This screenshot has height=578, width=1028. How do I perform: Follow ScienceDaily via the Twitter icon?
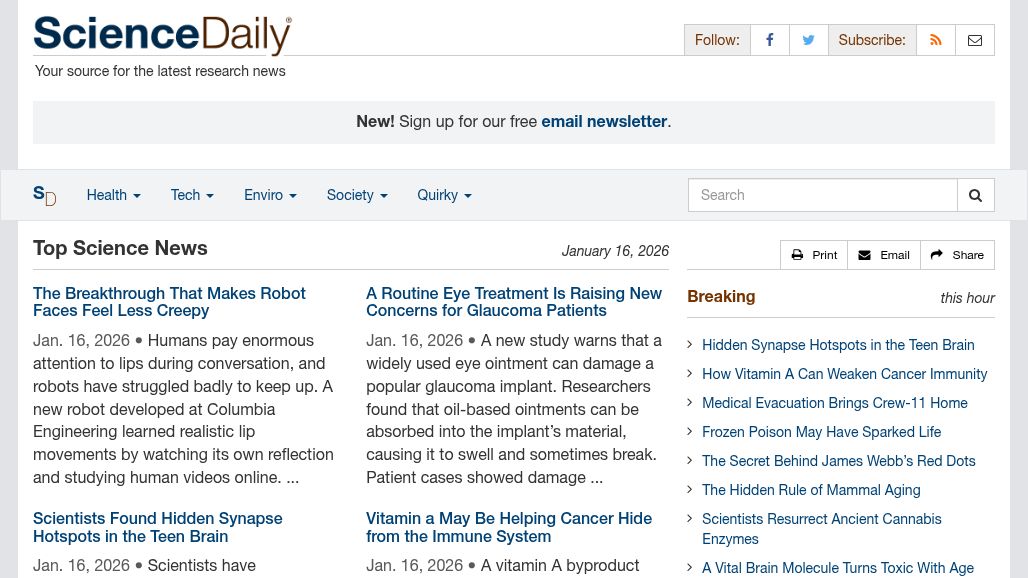point(808,40)
